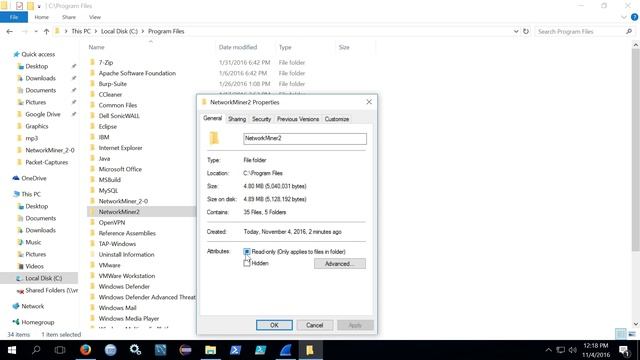Expand the ribbon chevron

tap(624, 17)
